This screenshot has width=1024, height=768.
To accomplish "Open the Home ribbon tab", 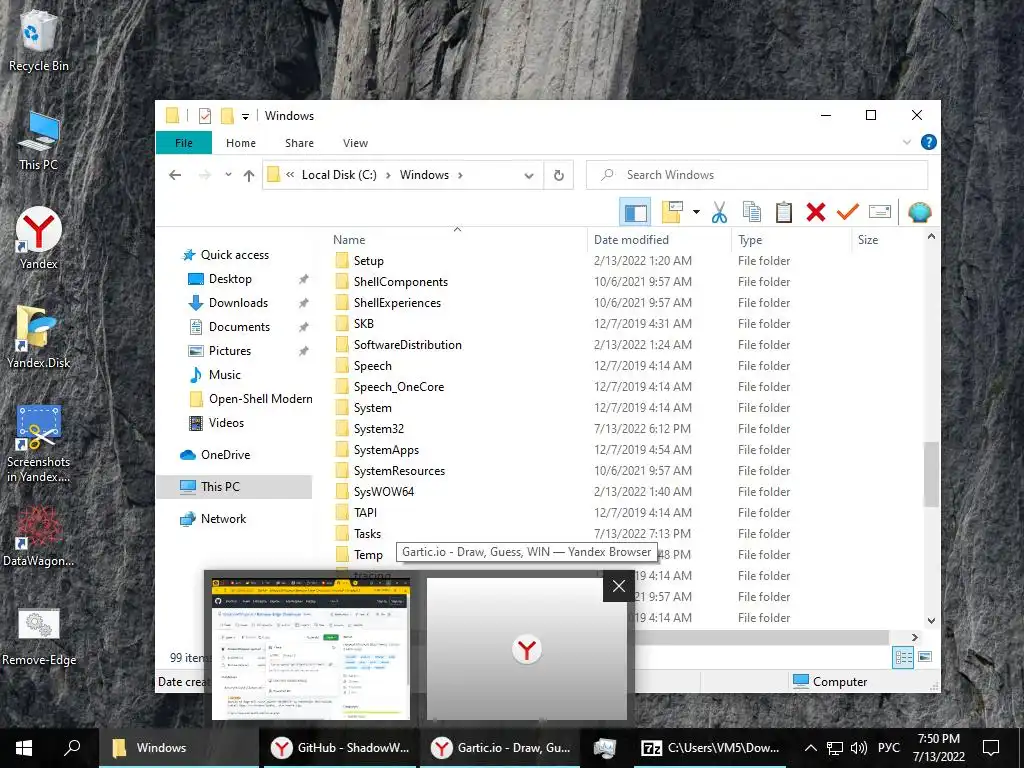I will point(241,143).
